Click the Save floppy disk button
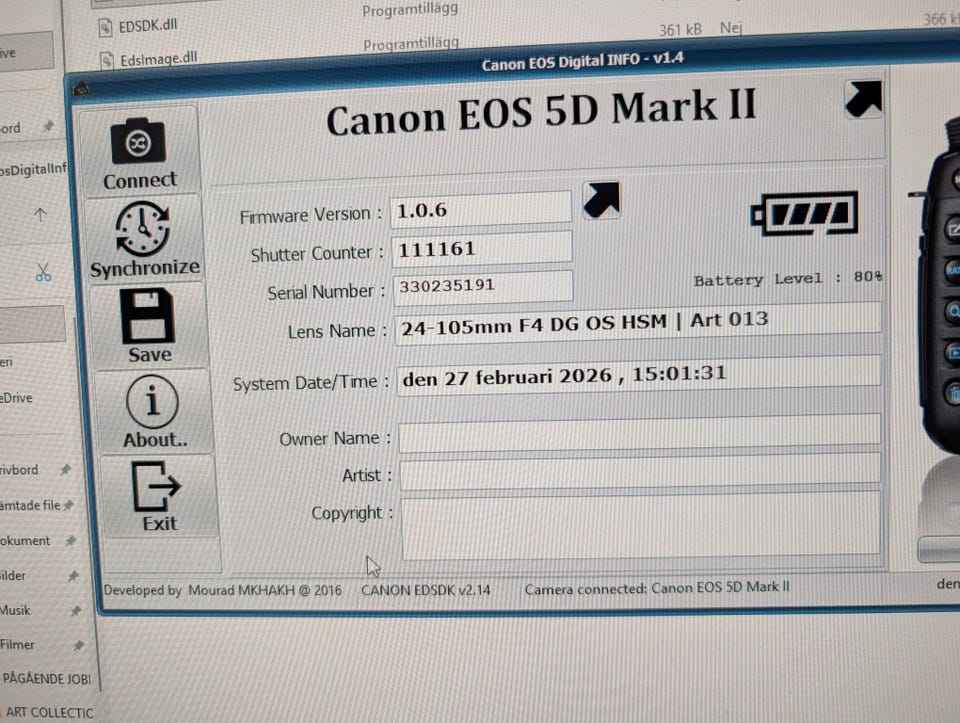The width and height of the screenshot is (960, 723). 149,326
